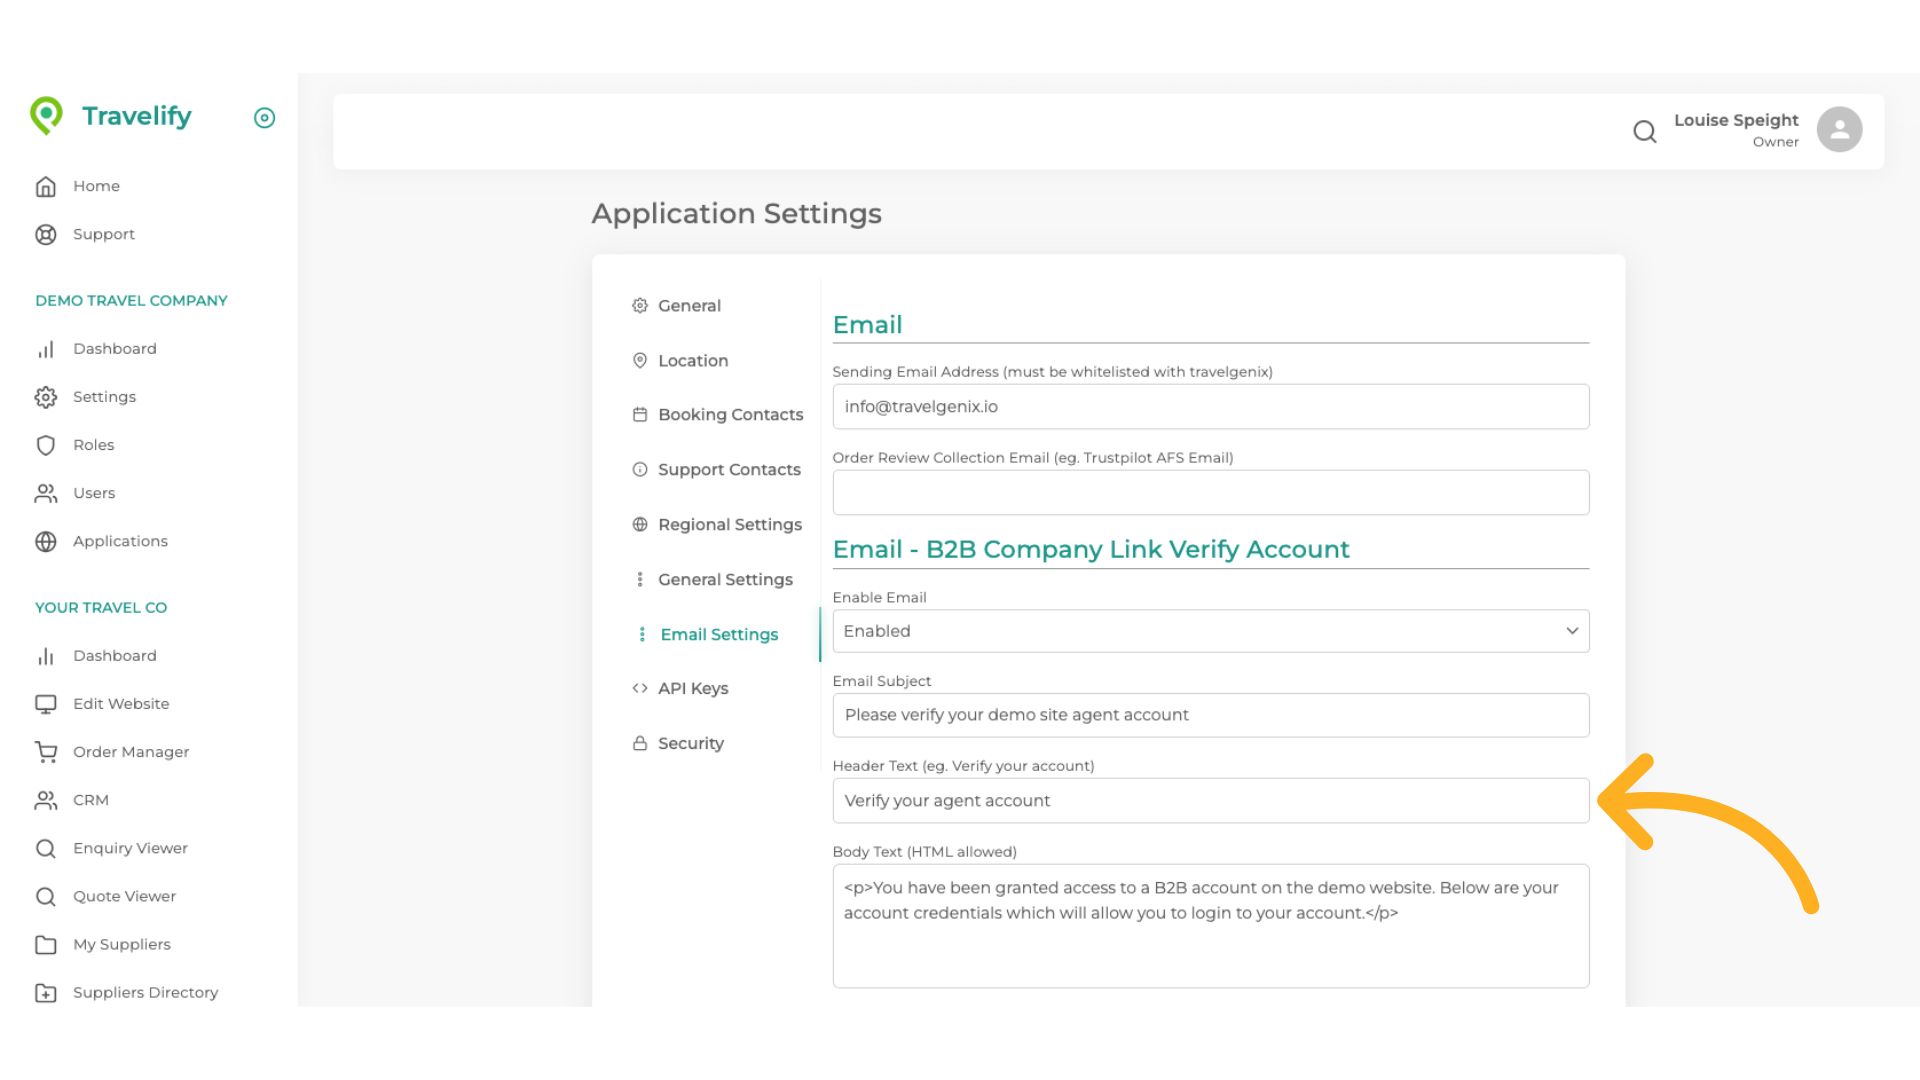Open the user avatar profile icon
The height and width of the screenshot is (1080, 1920).
(x=1838, y=130)
